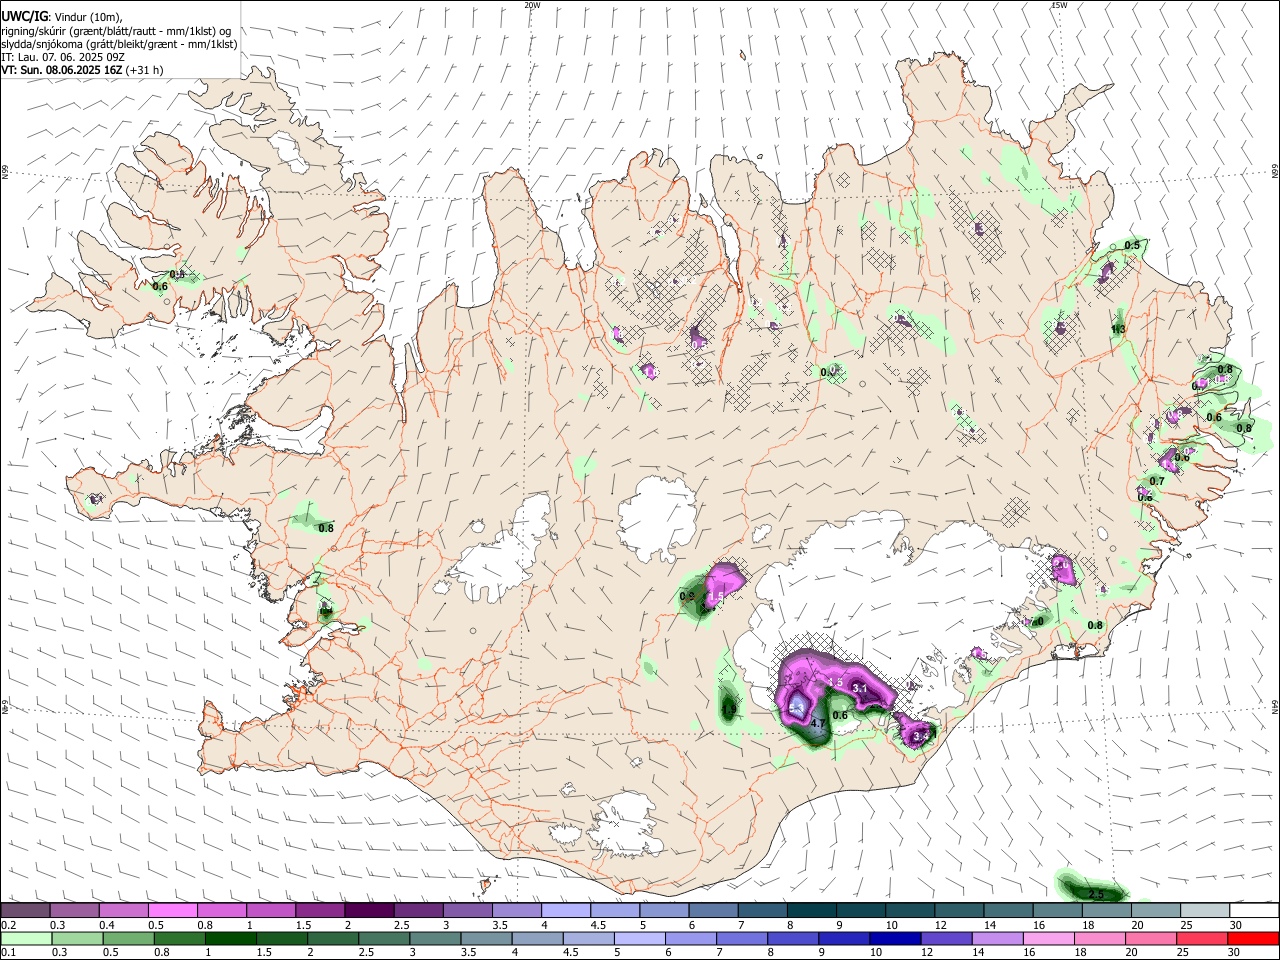This screenshot has width=1280, height=960.
Task: Click the orchid 0.4–0.5 swatch in upper legend row
Action: [x=123, y=910]
